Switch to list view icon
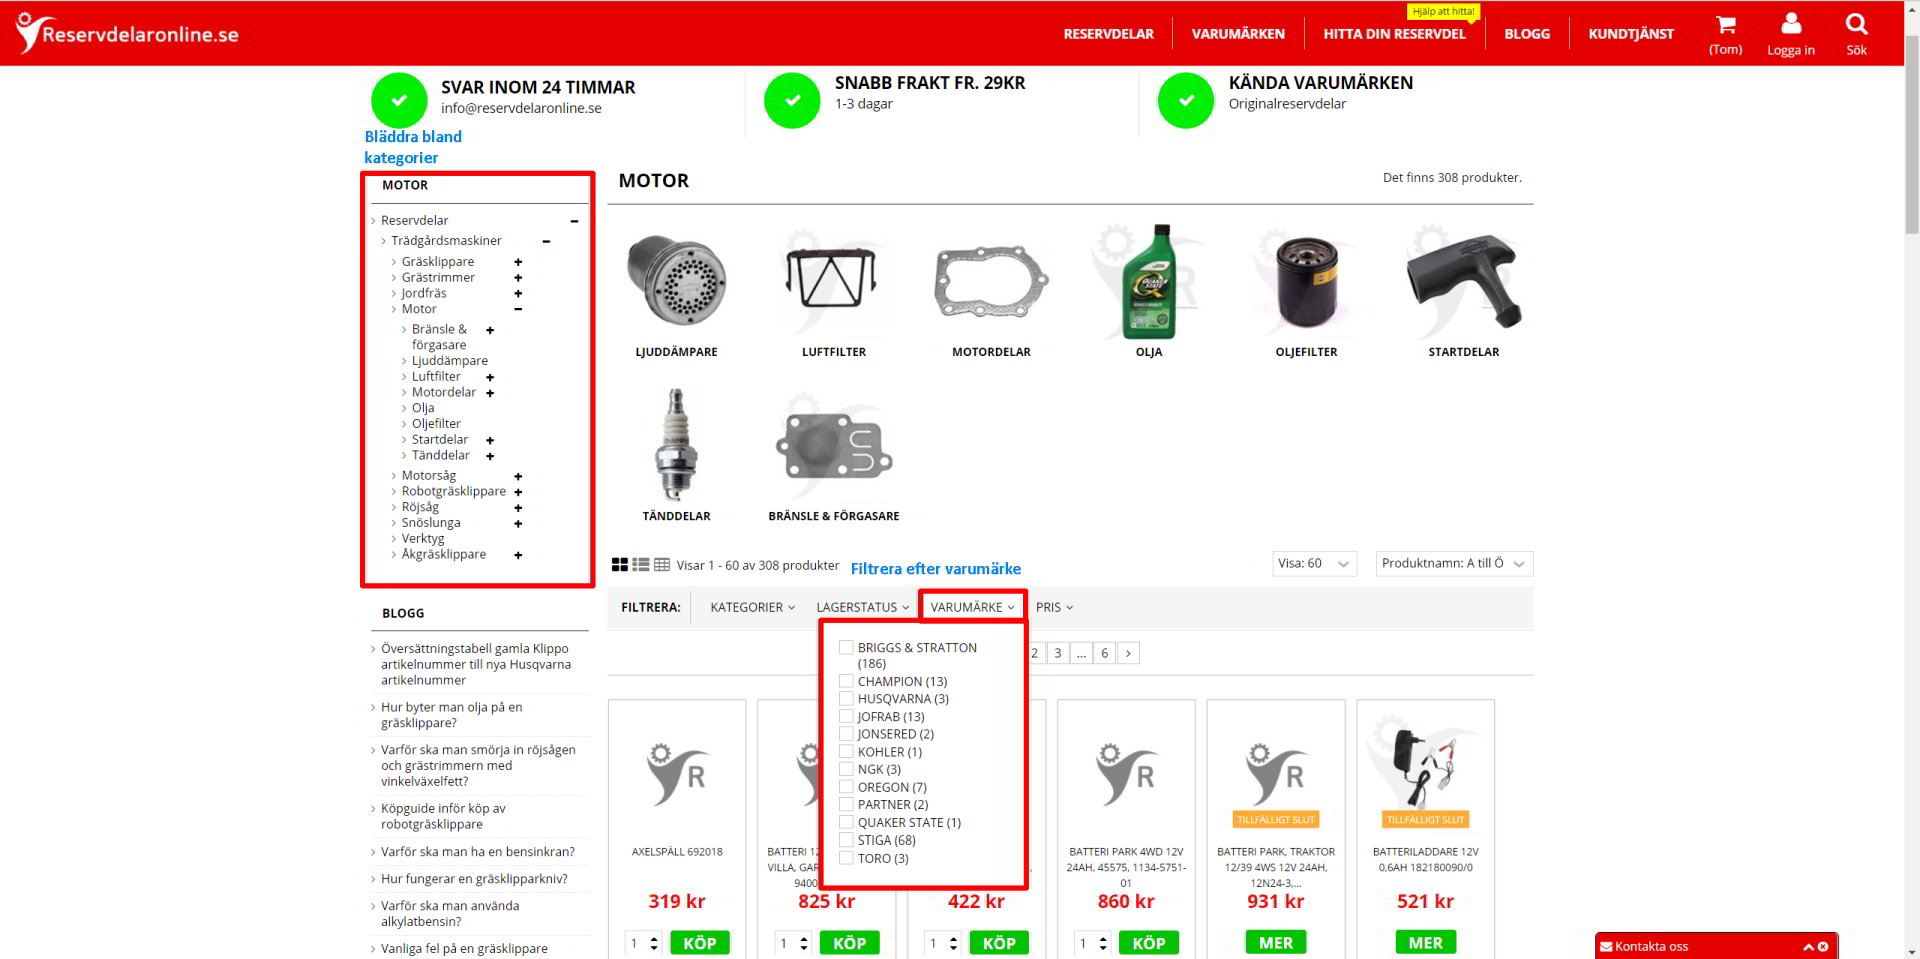1920x959 pixels. 641,565
